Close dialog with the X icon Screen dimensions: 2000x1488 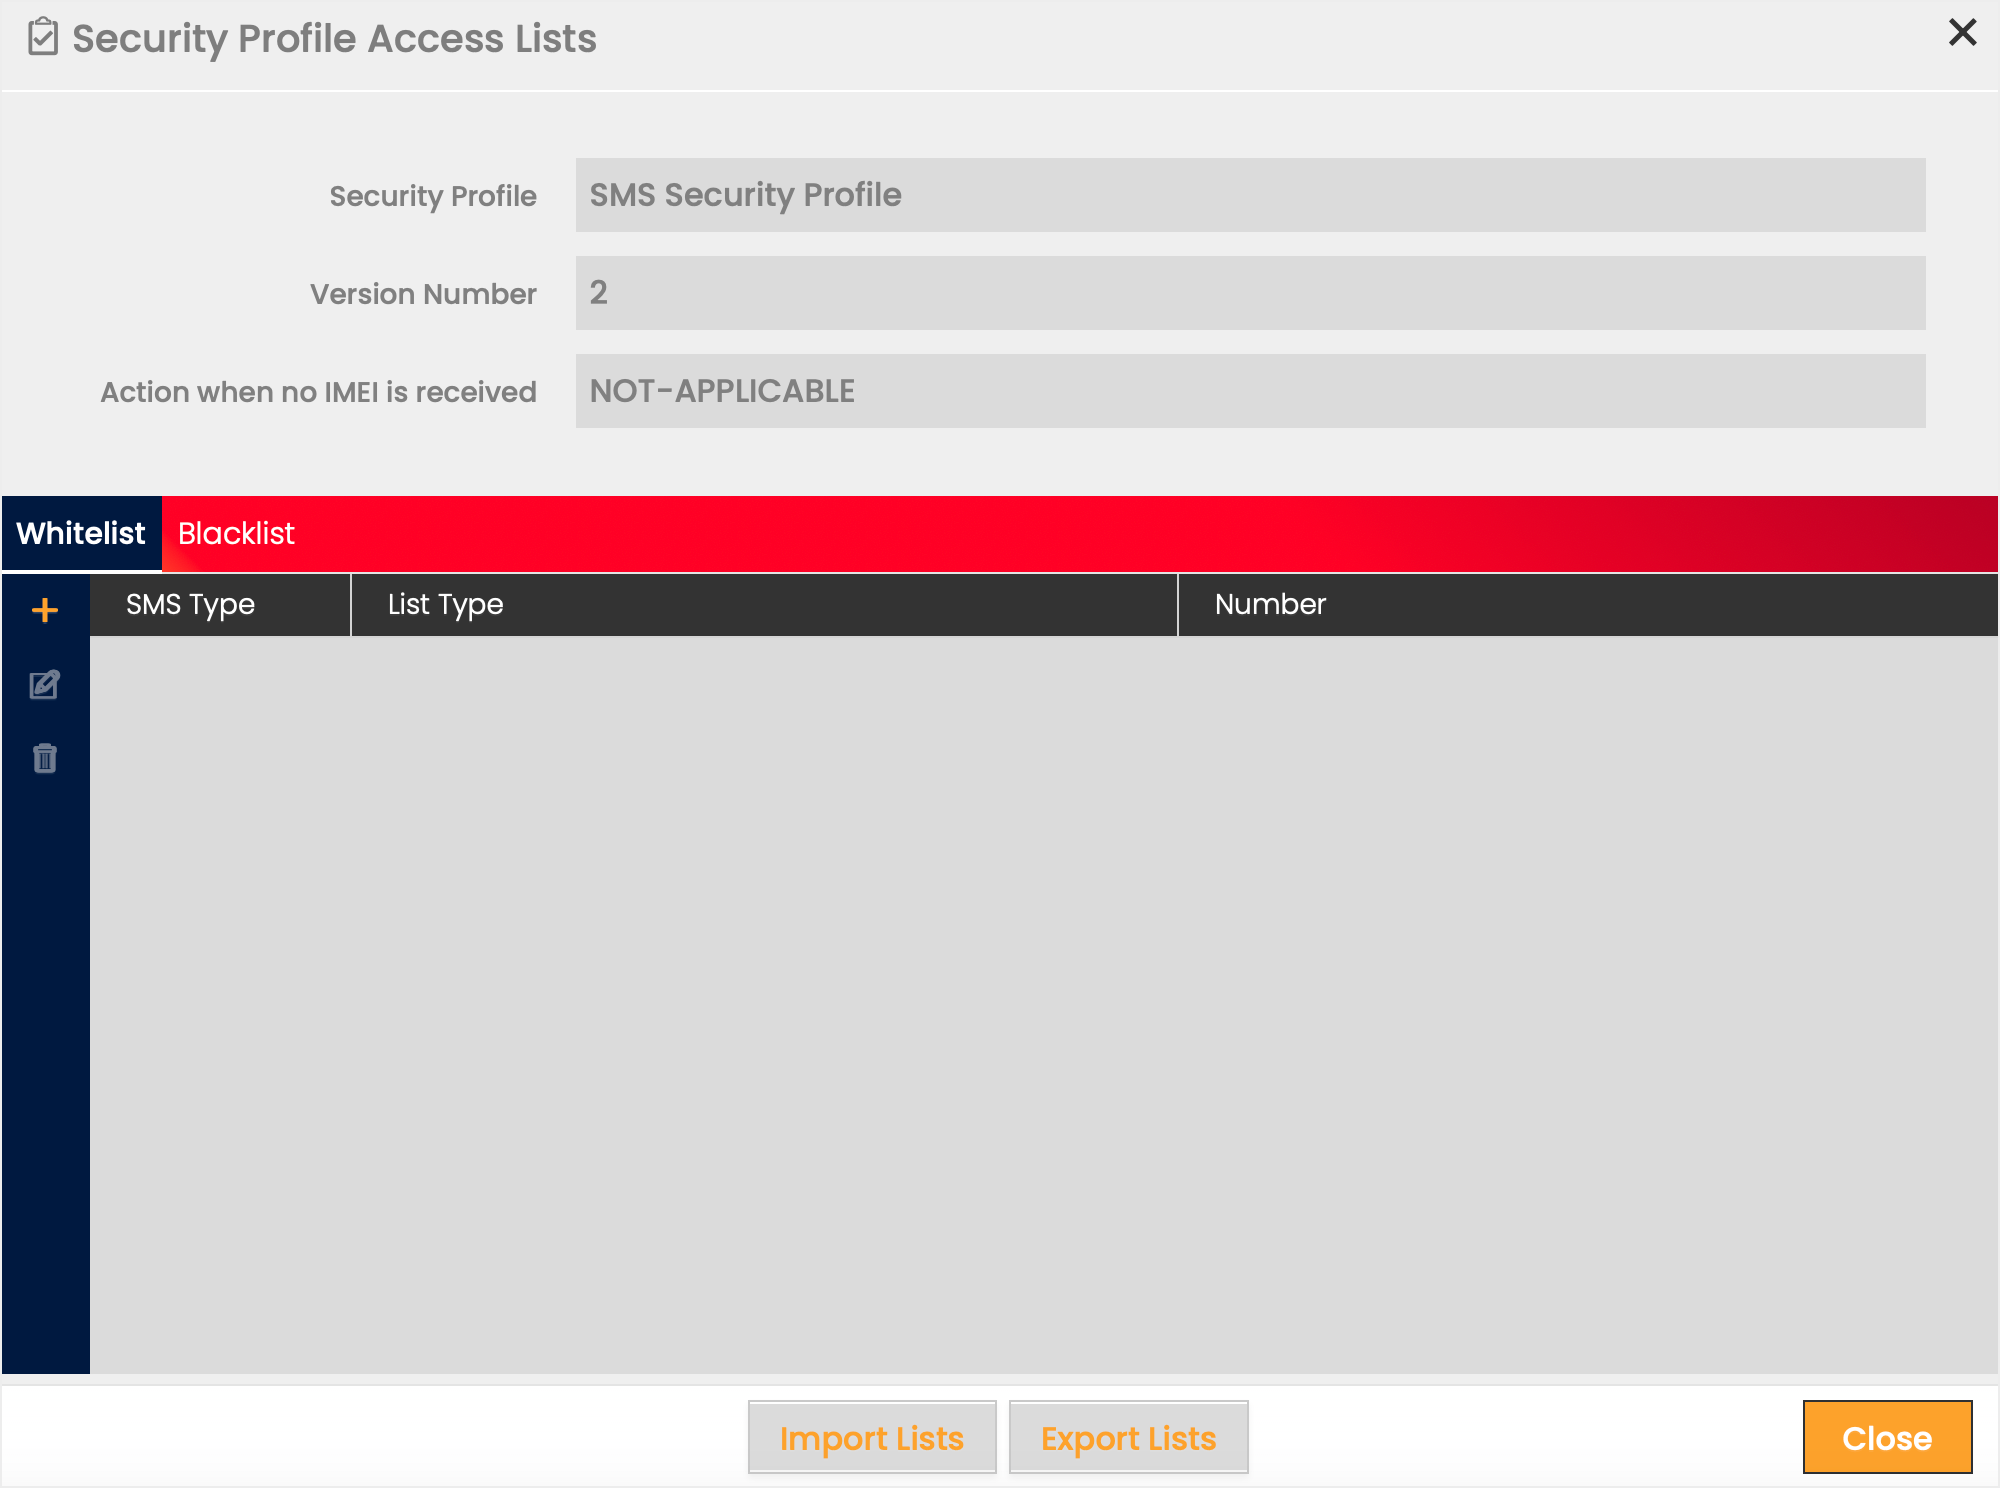(x=1962, y=33)
